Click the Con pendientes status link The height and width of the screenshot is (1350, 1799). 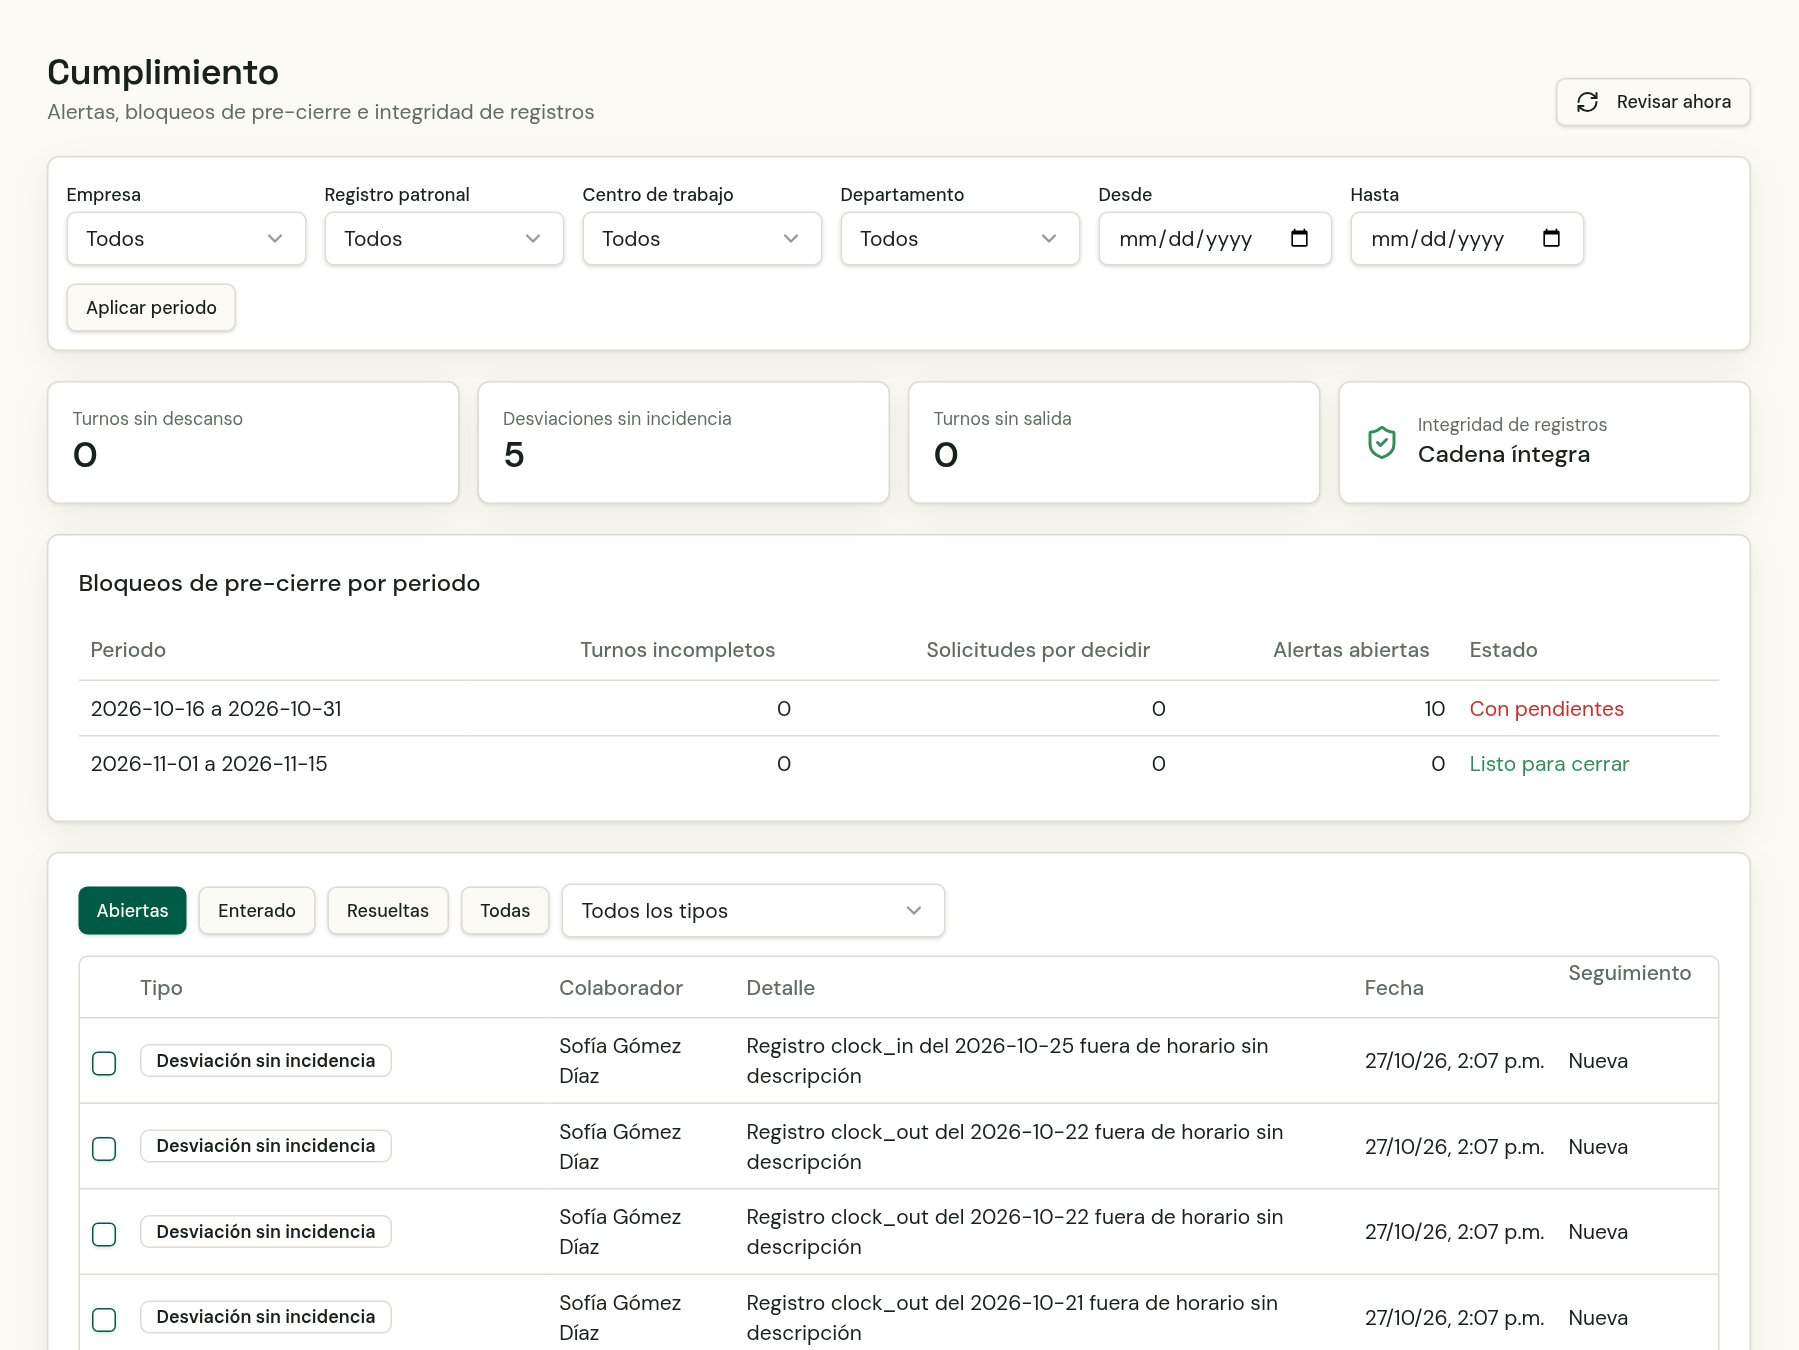click(1546, 709)
